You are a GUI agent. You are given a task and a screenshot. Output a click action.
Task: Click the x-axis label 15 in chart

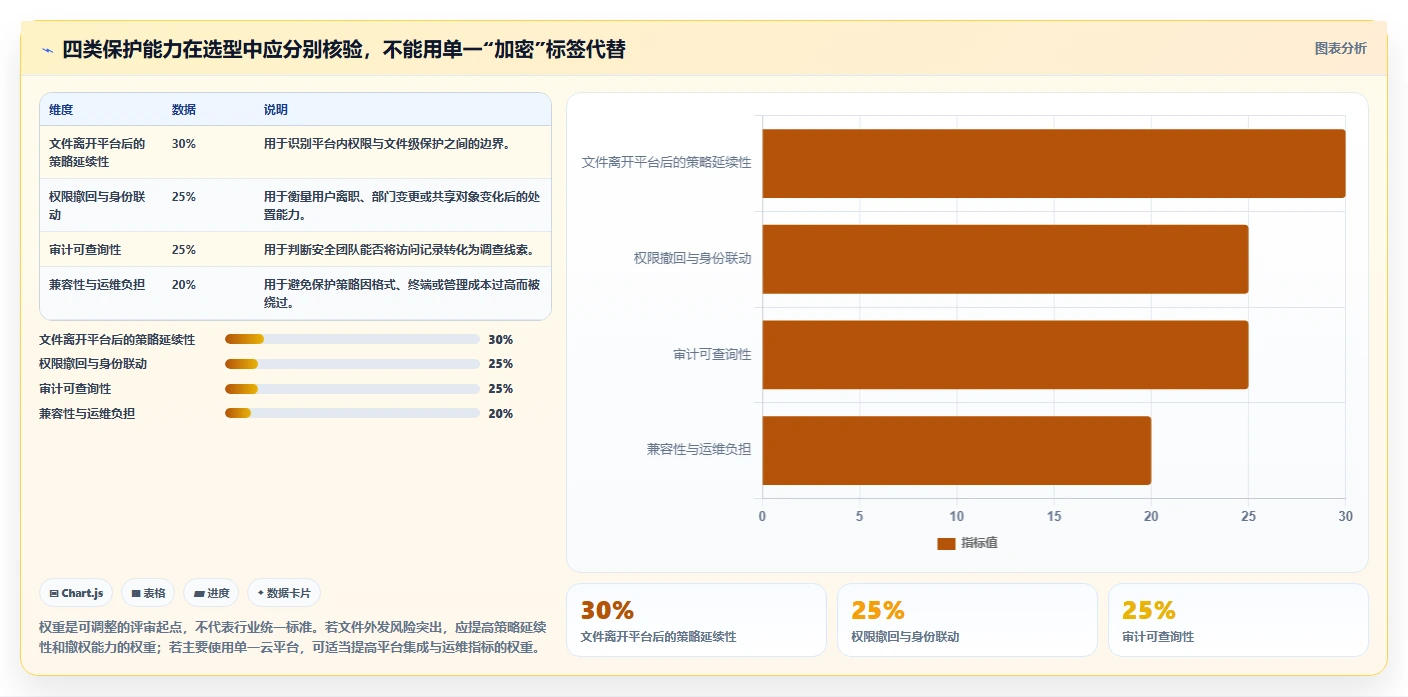click(1054, 516)
